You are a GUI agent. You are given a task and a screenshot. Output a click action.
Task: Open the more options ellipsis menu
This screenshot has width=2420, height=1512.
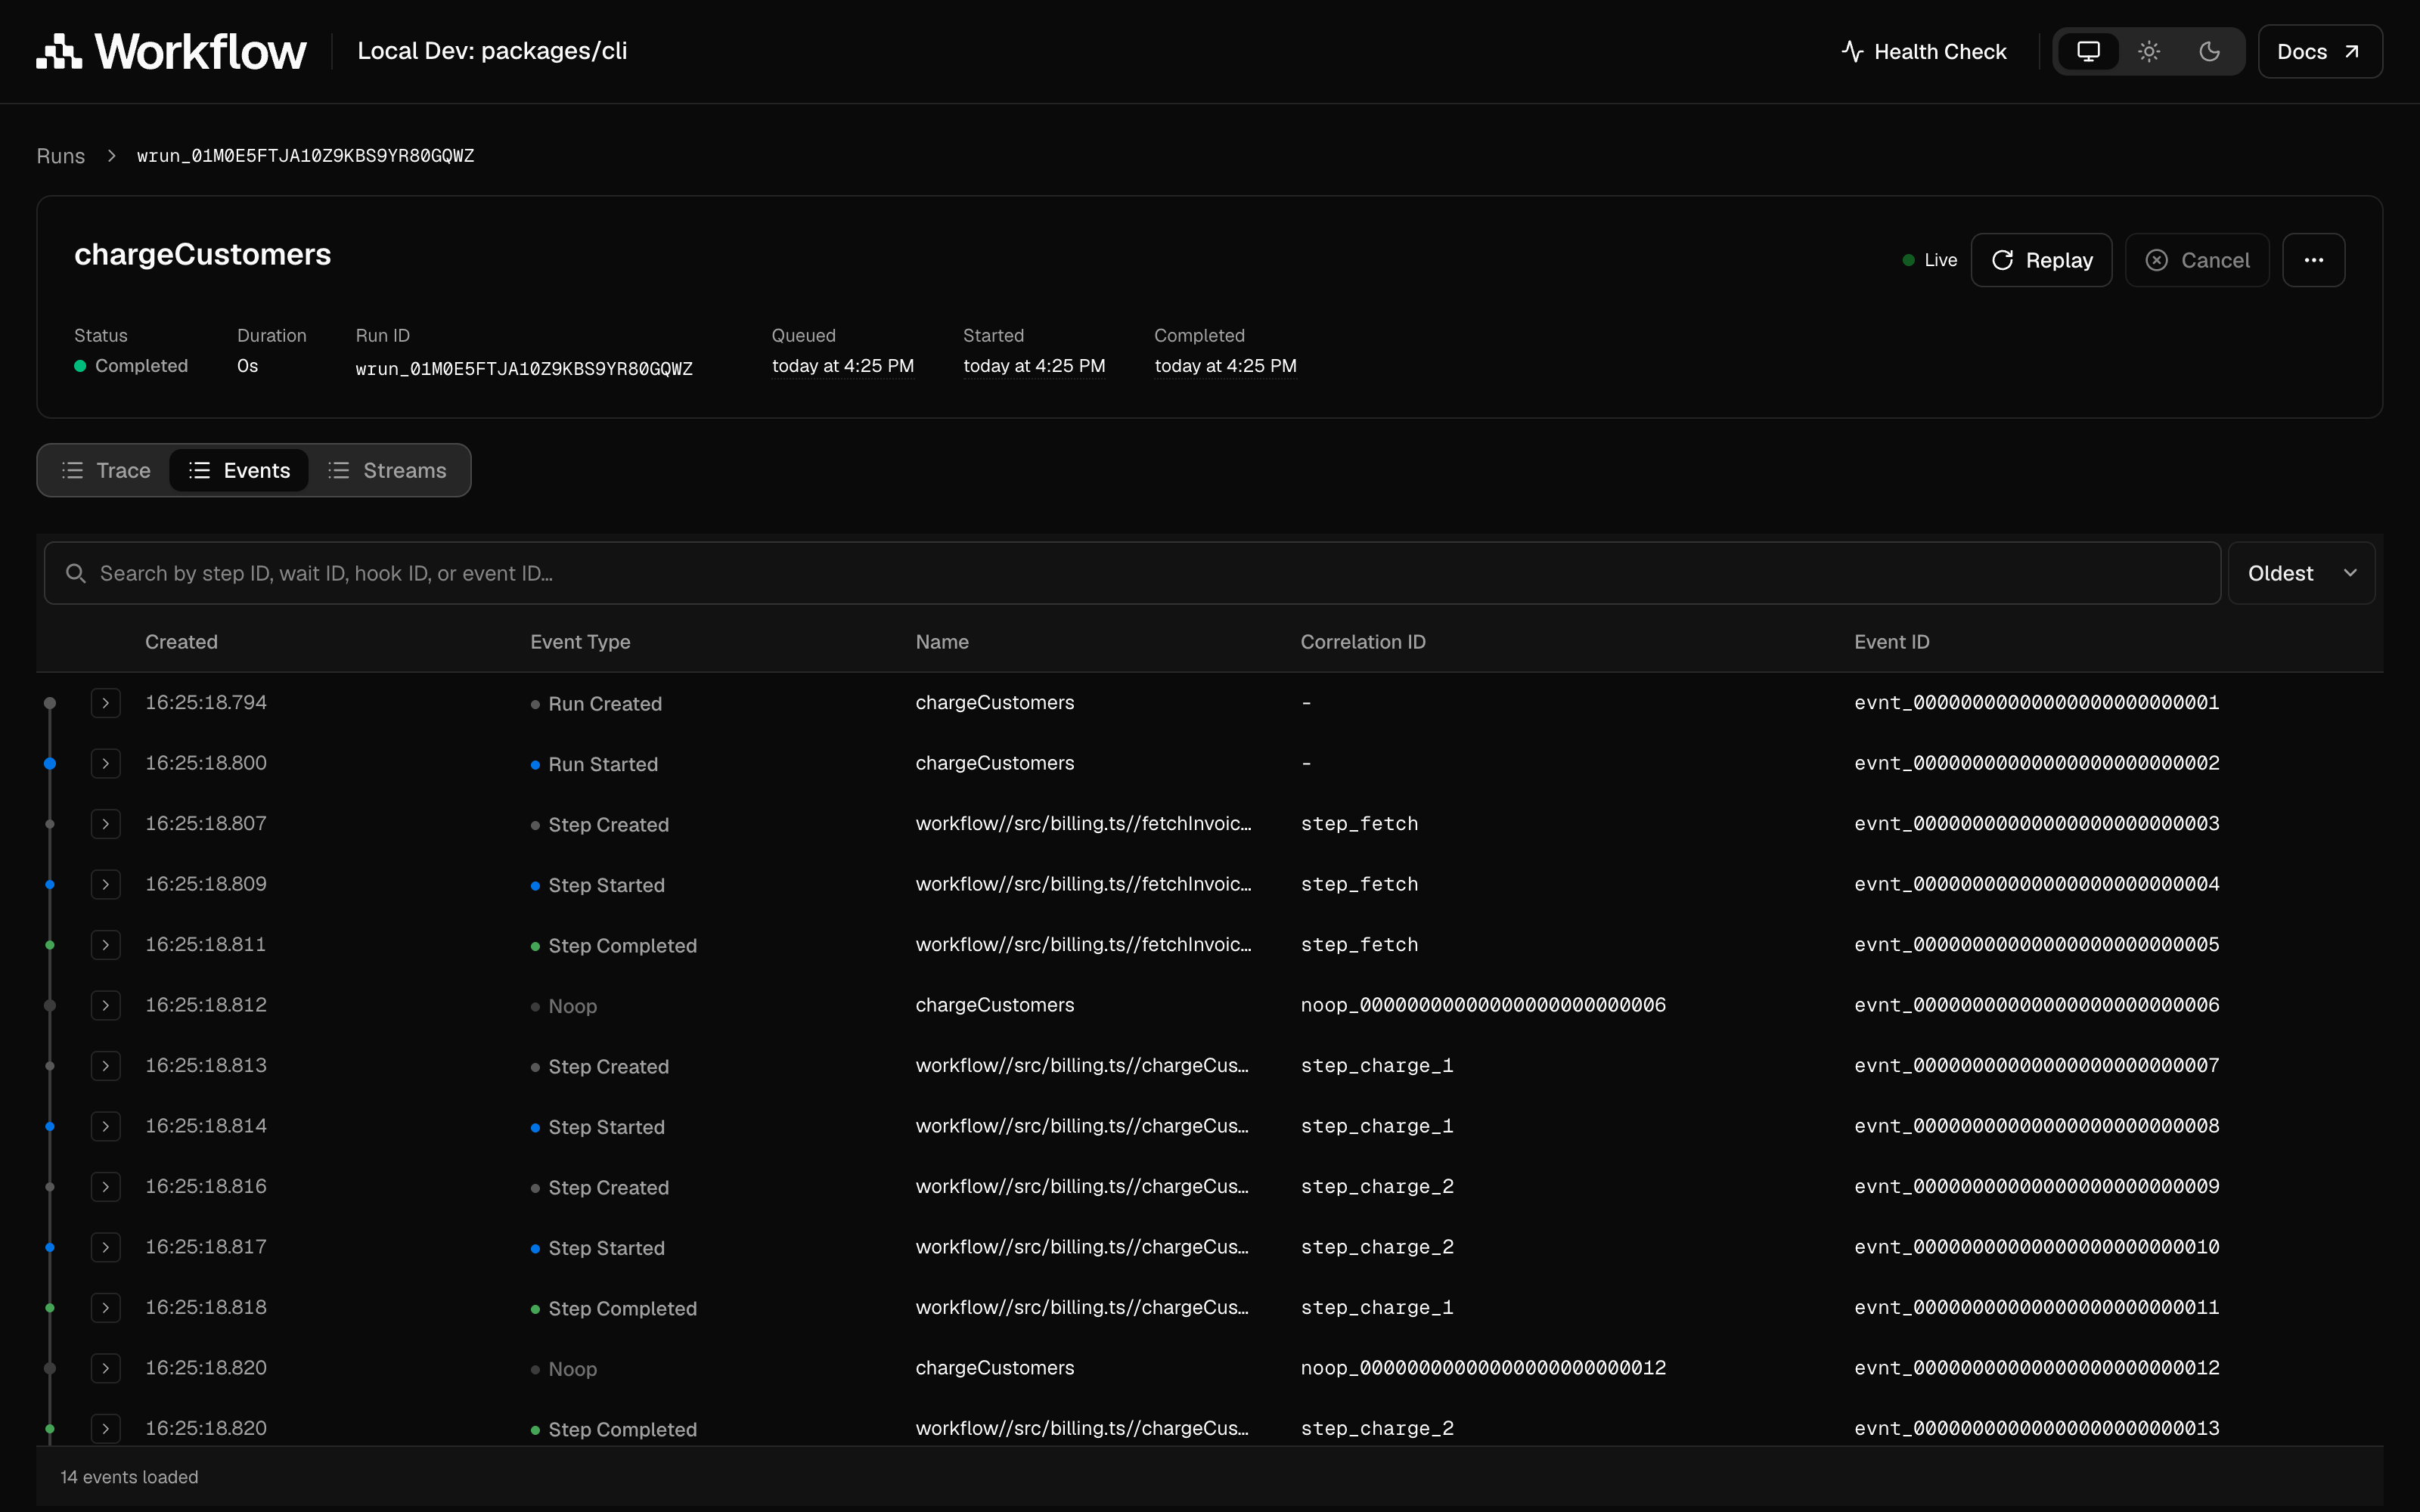(x=2313, y=260)
